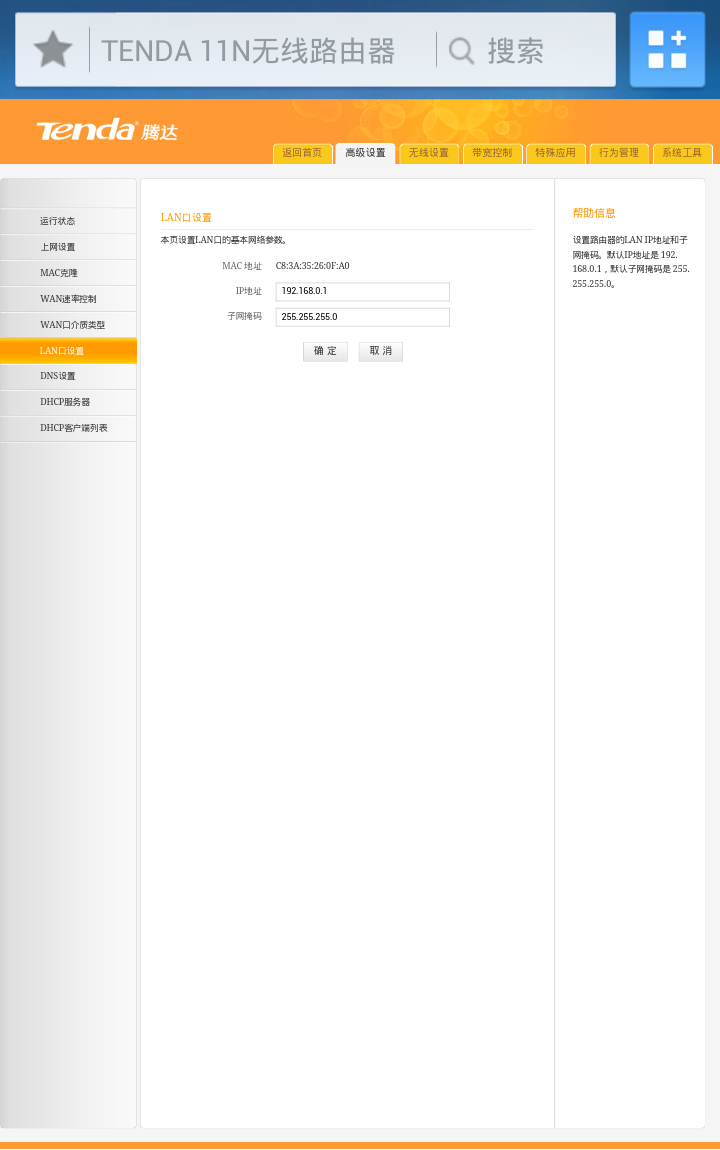Click the MAC address value C8:3A:35:26:0F:A0
Viewport: 720px width, 1150px height.
pyautogui.click(x=312, y=265)
